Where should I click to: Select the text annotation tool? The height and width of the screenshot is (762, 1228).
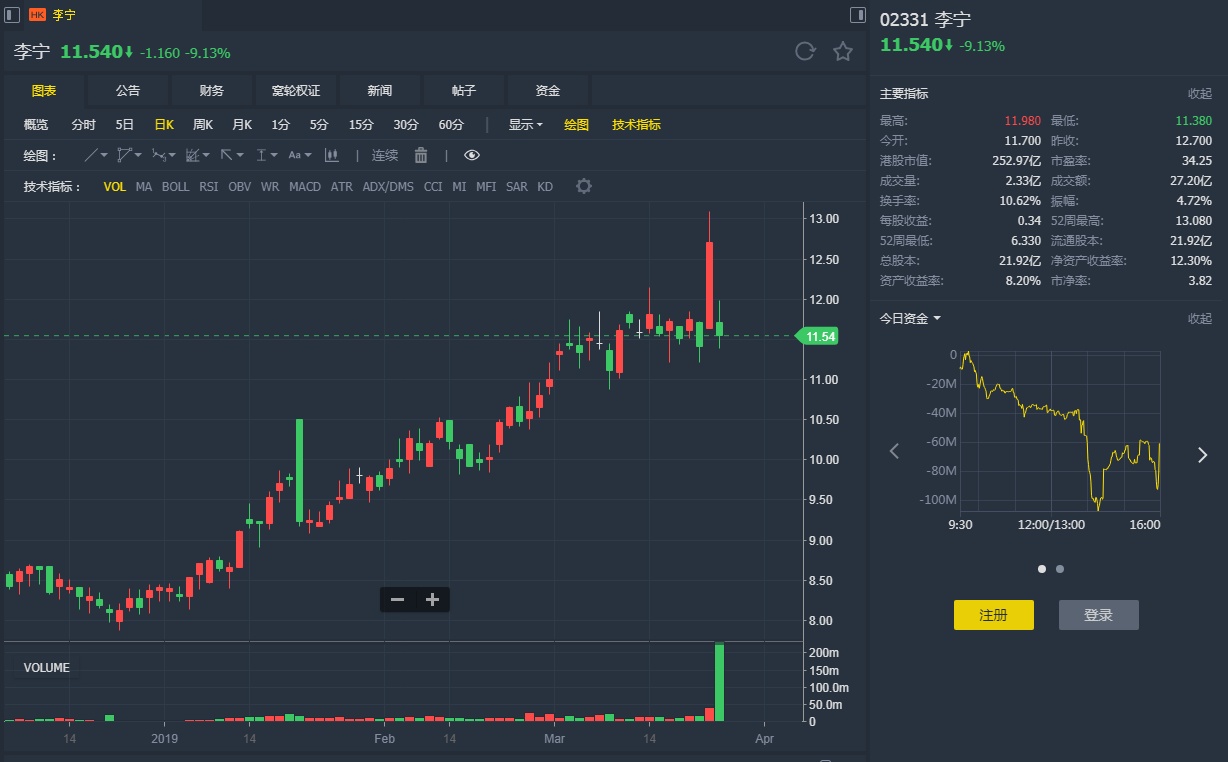pyautogui.click(x=294, y=155)
